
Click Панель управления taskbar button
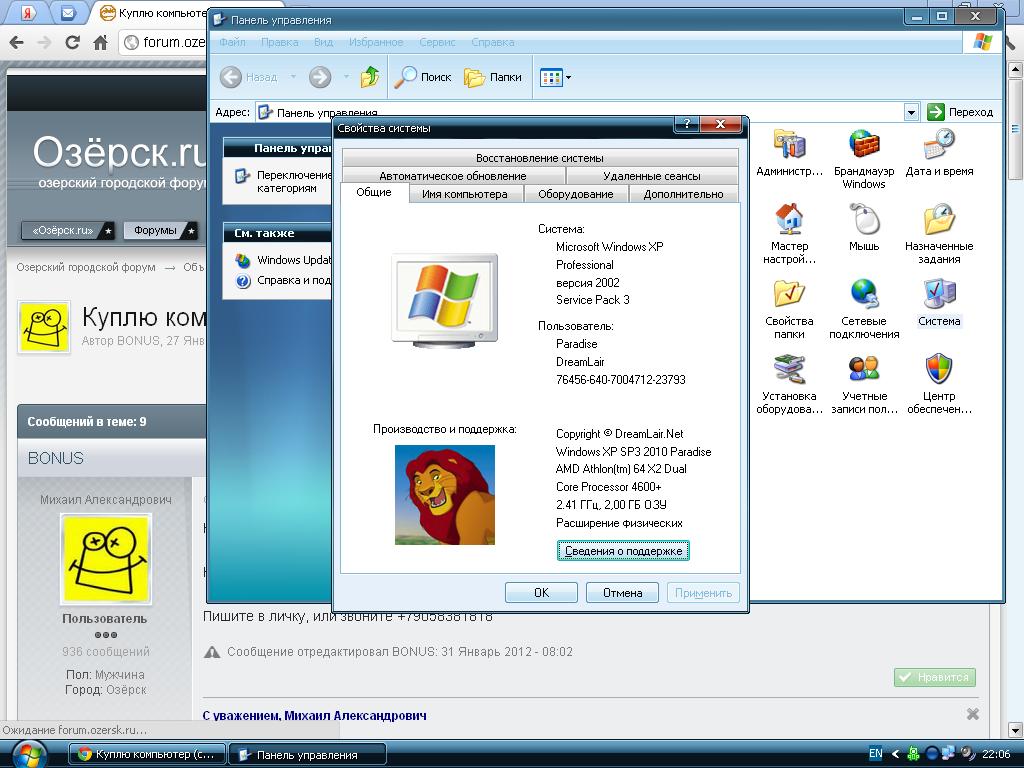click(307, 754)
